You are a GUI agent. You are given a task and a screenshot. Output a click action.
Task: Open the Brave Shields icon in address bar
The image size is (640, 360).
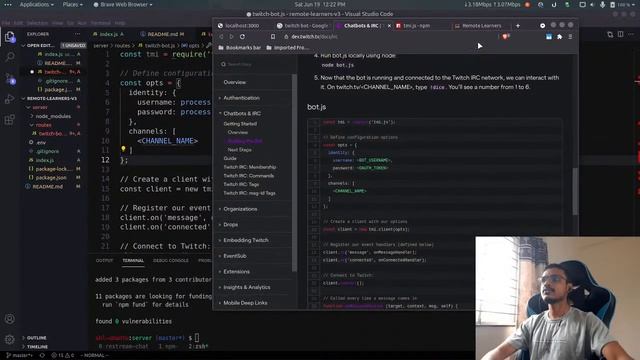pyautogui.click(x=506, y=37)
